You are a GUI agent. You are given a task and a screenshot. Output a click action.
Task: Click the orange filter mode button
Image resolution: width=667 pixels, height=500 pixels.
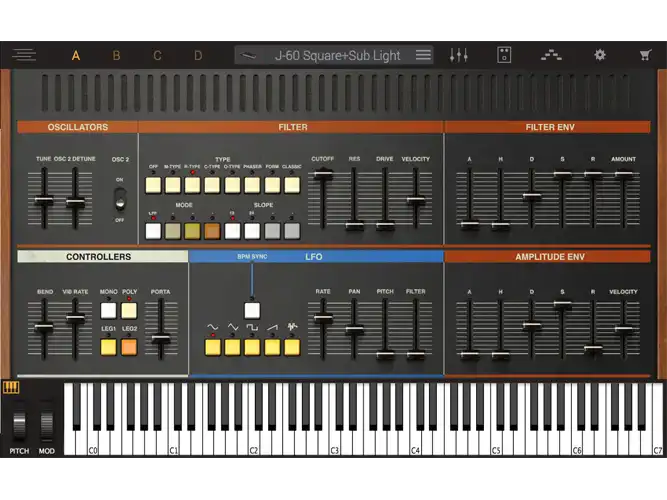pyautogui.click(x=212, y=231)
